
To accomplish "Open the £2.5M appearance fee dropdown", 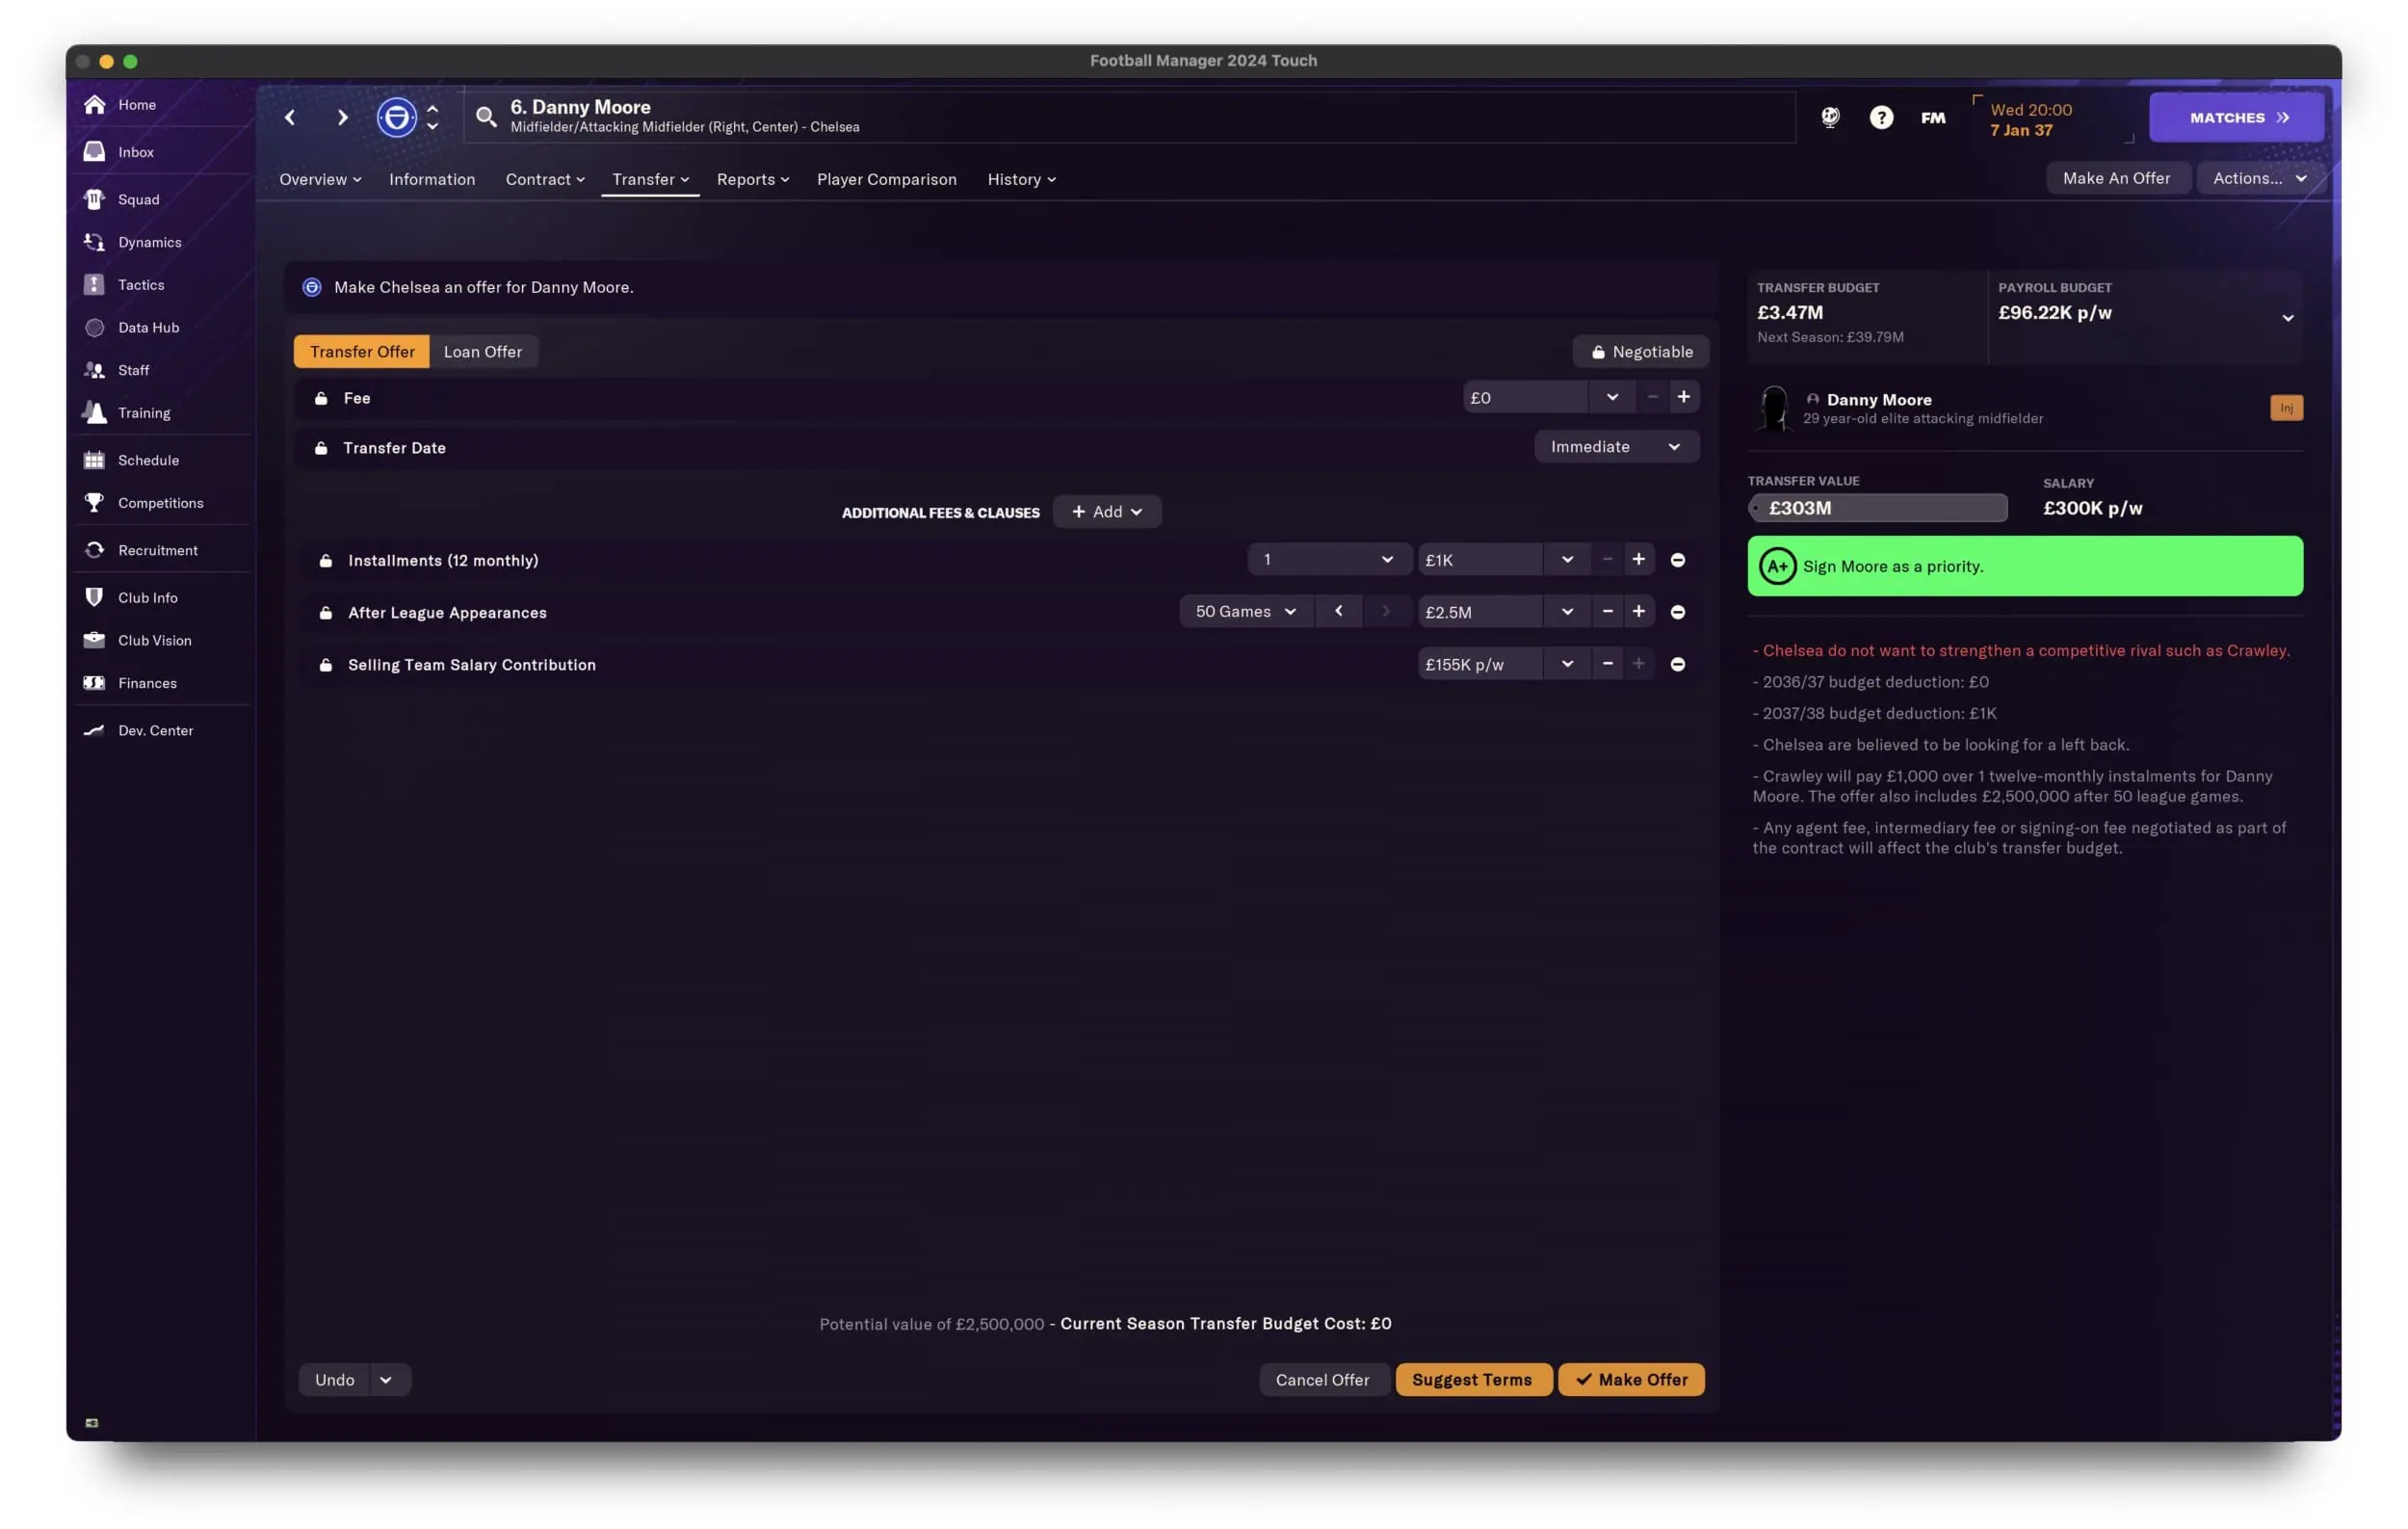I will tap(1567, 612).
